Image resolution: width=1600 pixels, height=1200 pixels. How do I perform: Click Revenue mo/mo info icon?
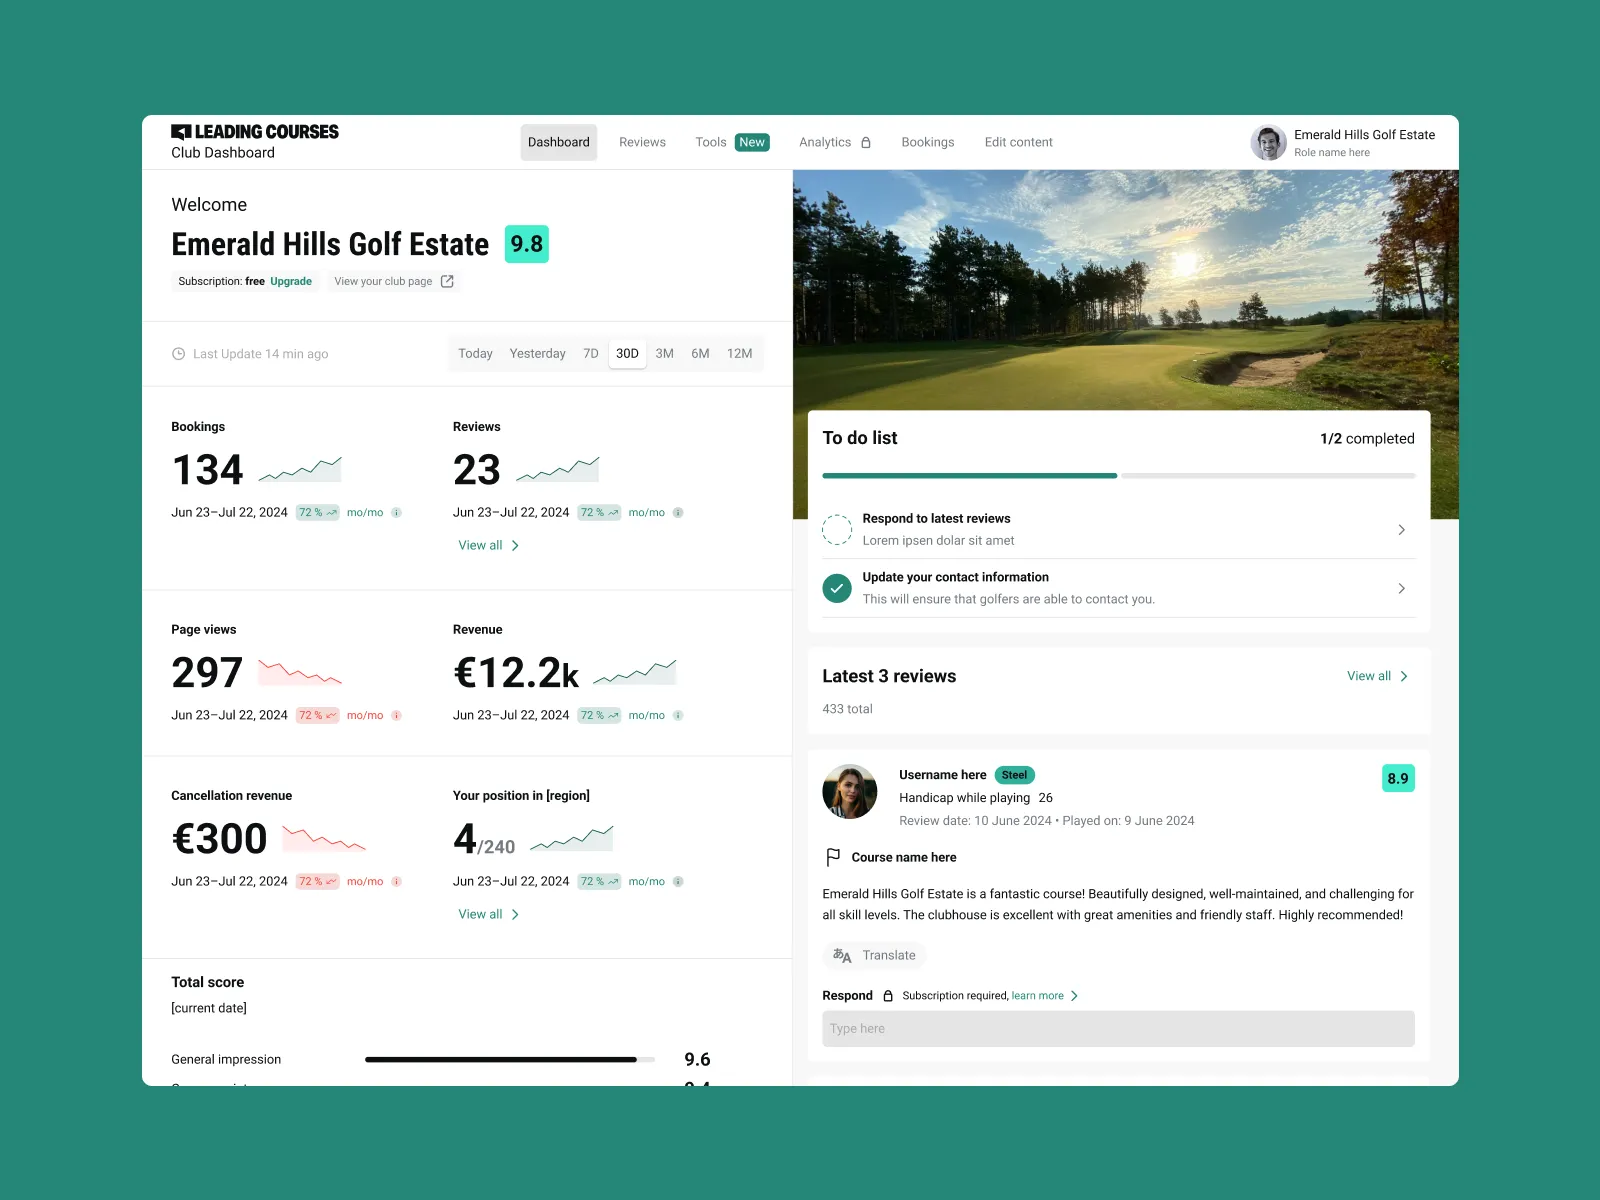point(678,715)
